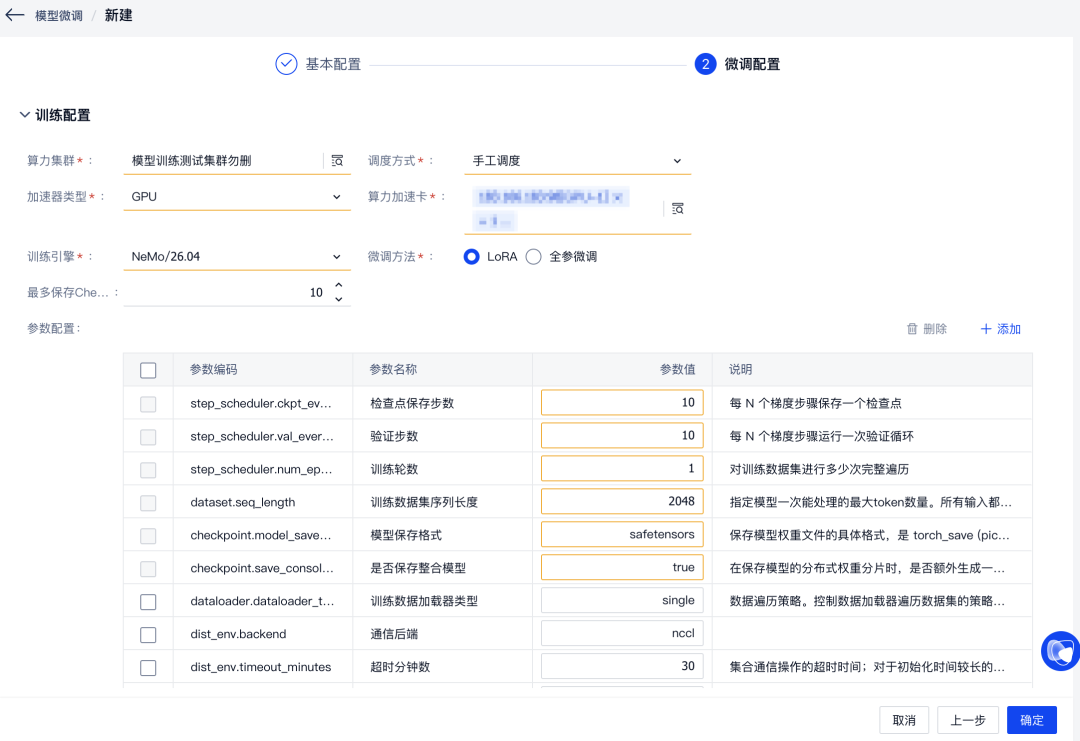Click the back arrow icon
The width and height of the screenshot is (1080, 741).
tap(14, 14)
